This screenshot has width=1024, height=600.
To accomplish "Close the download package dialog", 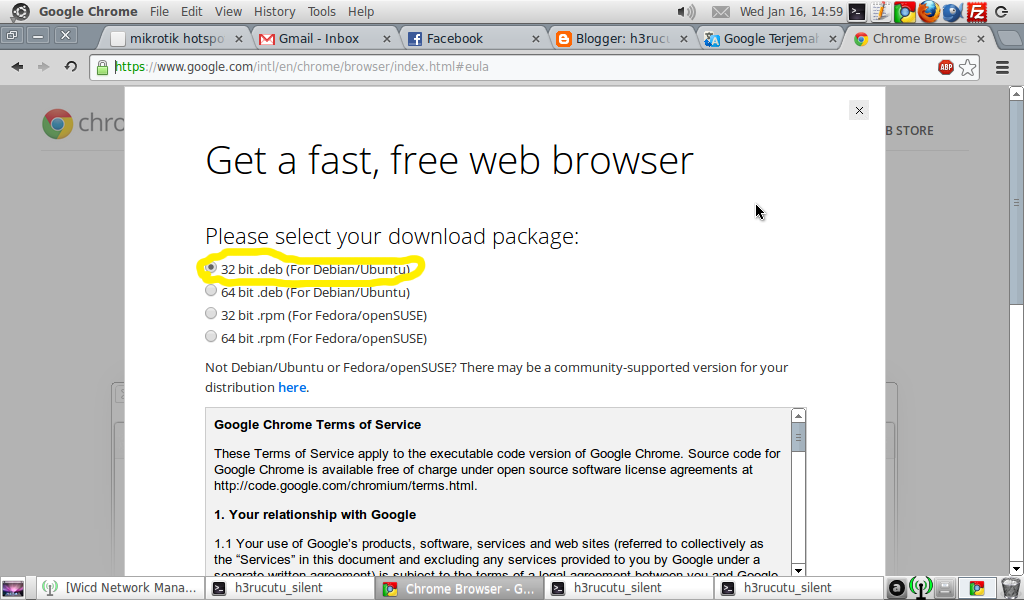I will pos(859,110).
